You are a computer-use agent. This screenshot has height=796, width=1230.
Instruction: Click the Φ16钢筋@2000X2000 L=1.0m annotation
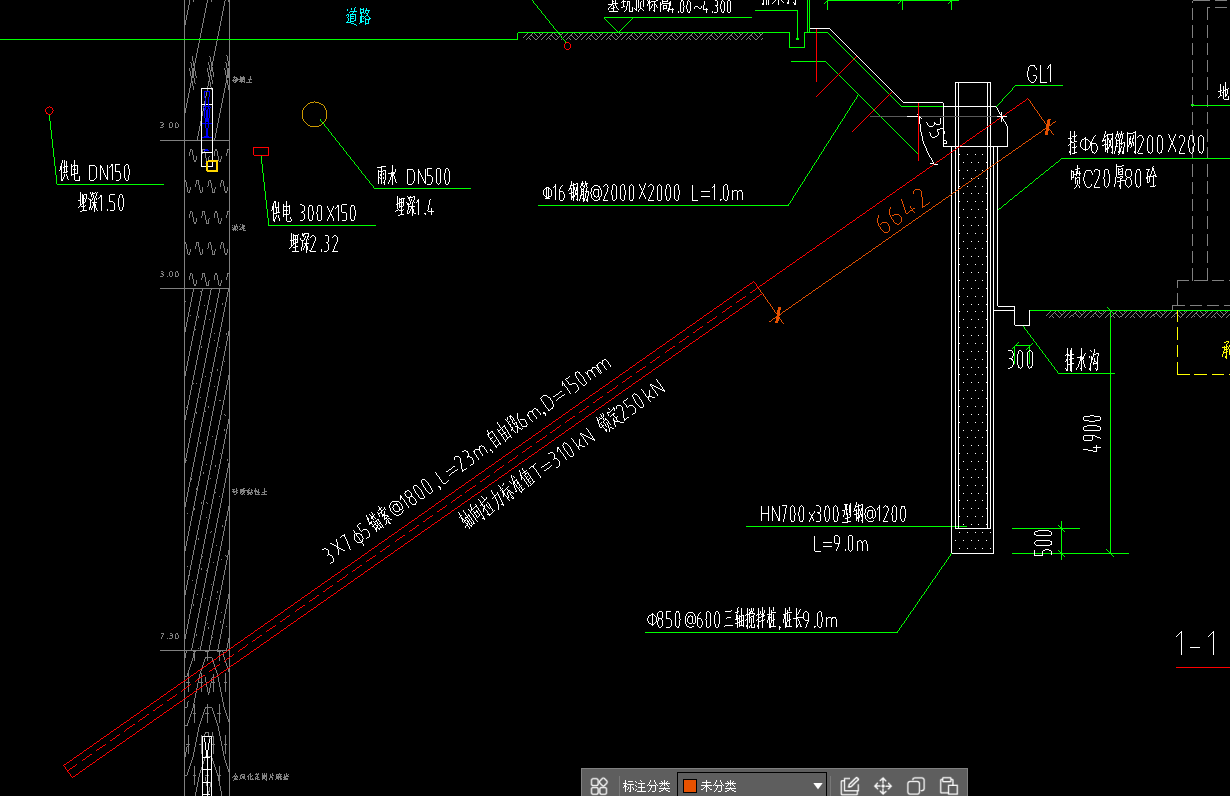[643, 194]
